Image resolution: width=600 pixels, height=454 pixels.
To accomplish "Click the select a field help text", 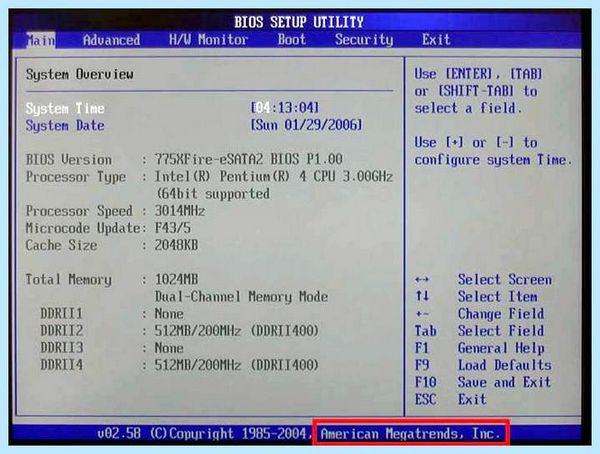I will pyautogui.click(x=468, y=108).
